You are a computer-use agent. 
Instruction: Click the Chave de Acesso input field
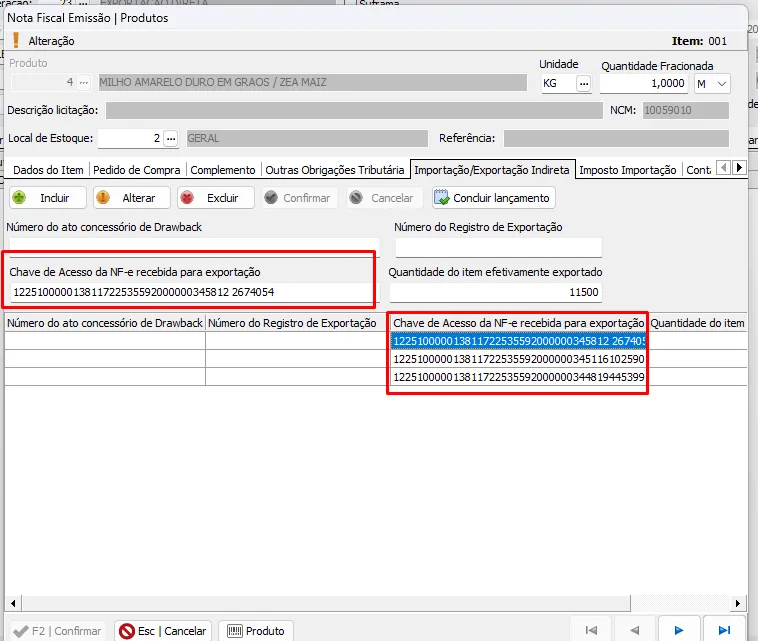(190, 292)
